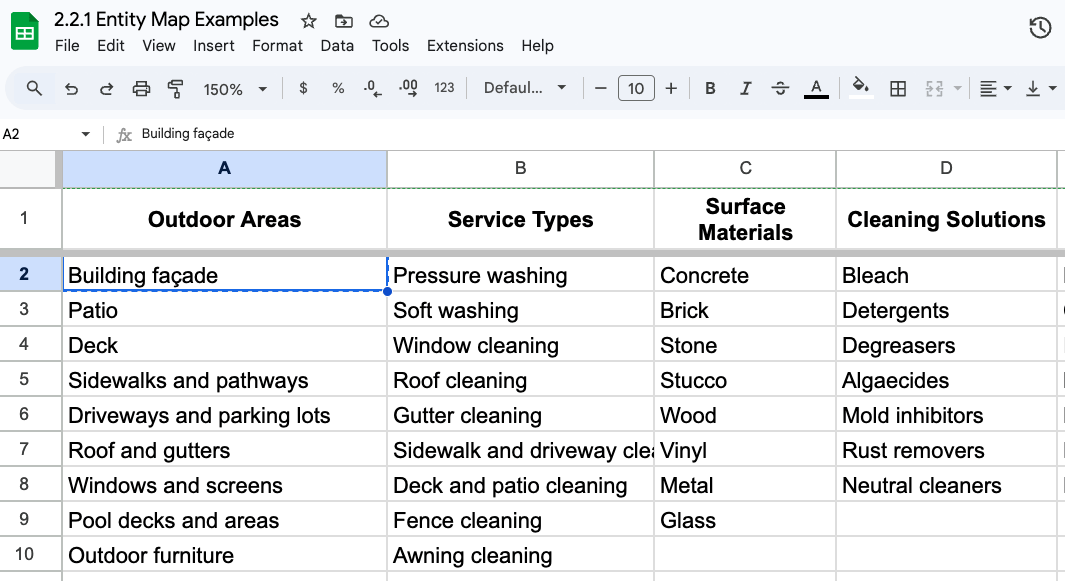Apply percent format

click(x=338, y=88)
